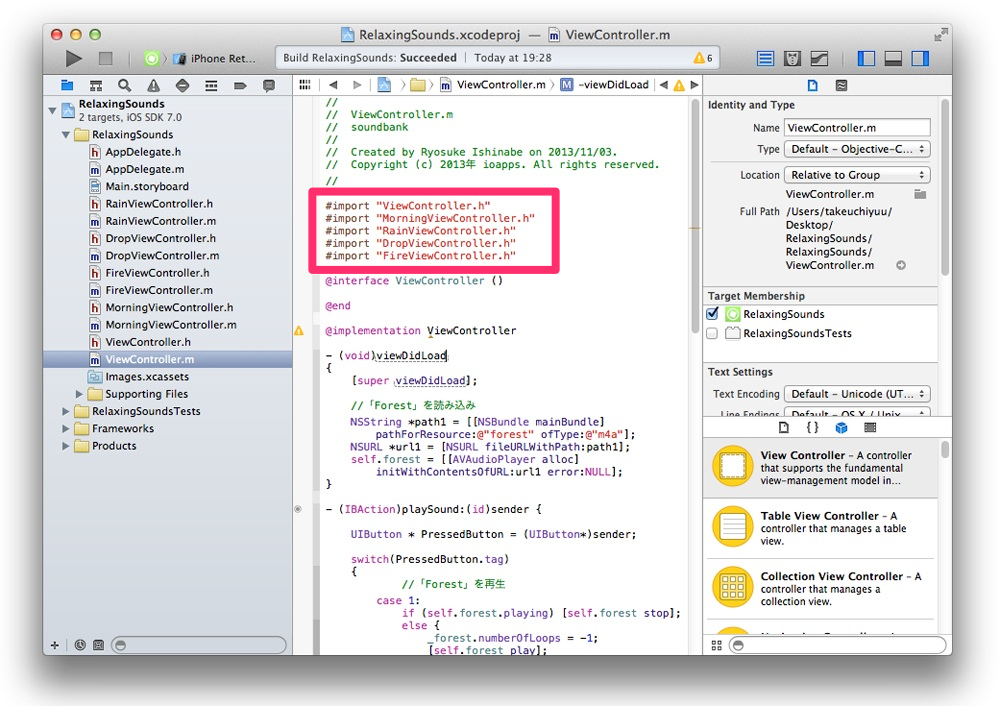Open the Issue navigator warning icon
The height and width of the screenshot is (706, 1000).
[x=153, y=86]
